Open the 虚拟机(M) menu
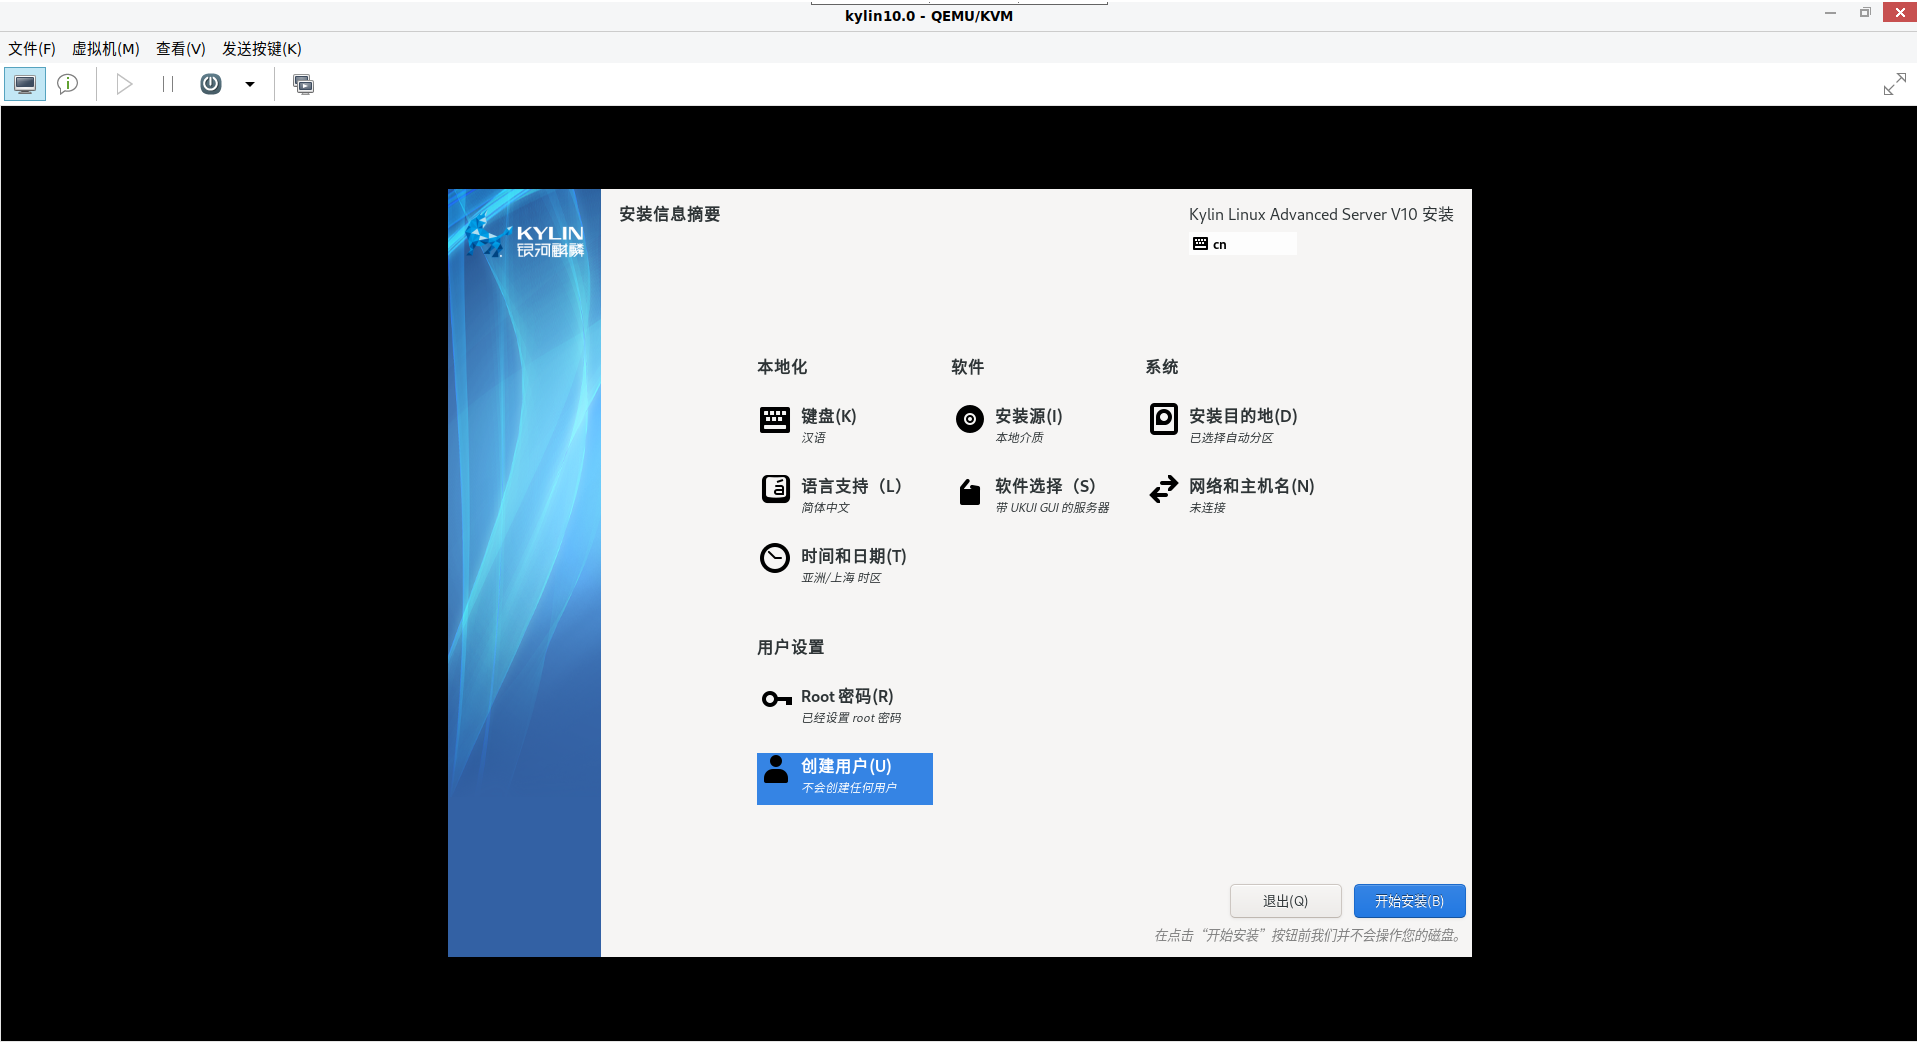The height and width of the screenshot is (1042, 1917). click(105, 48)
